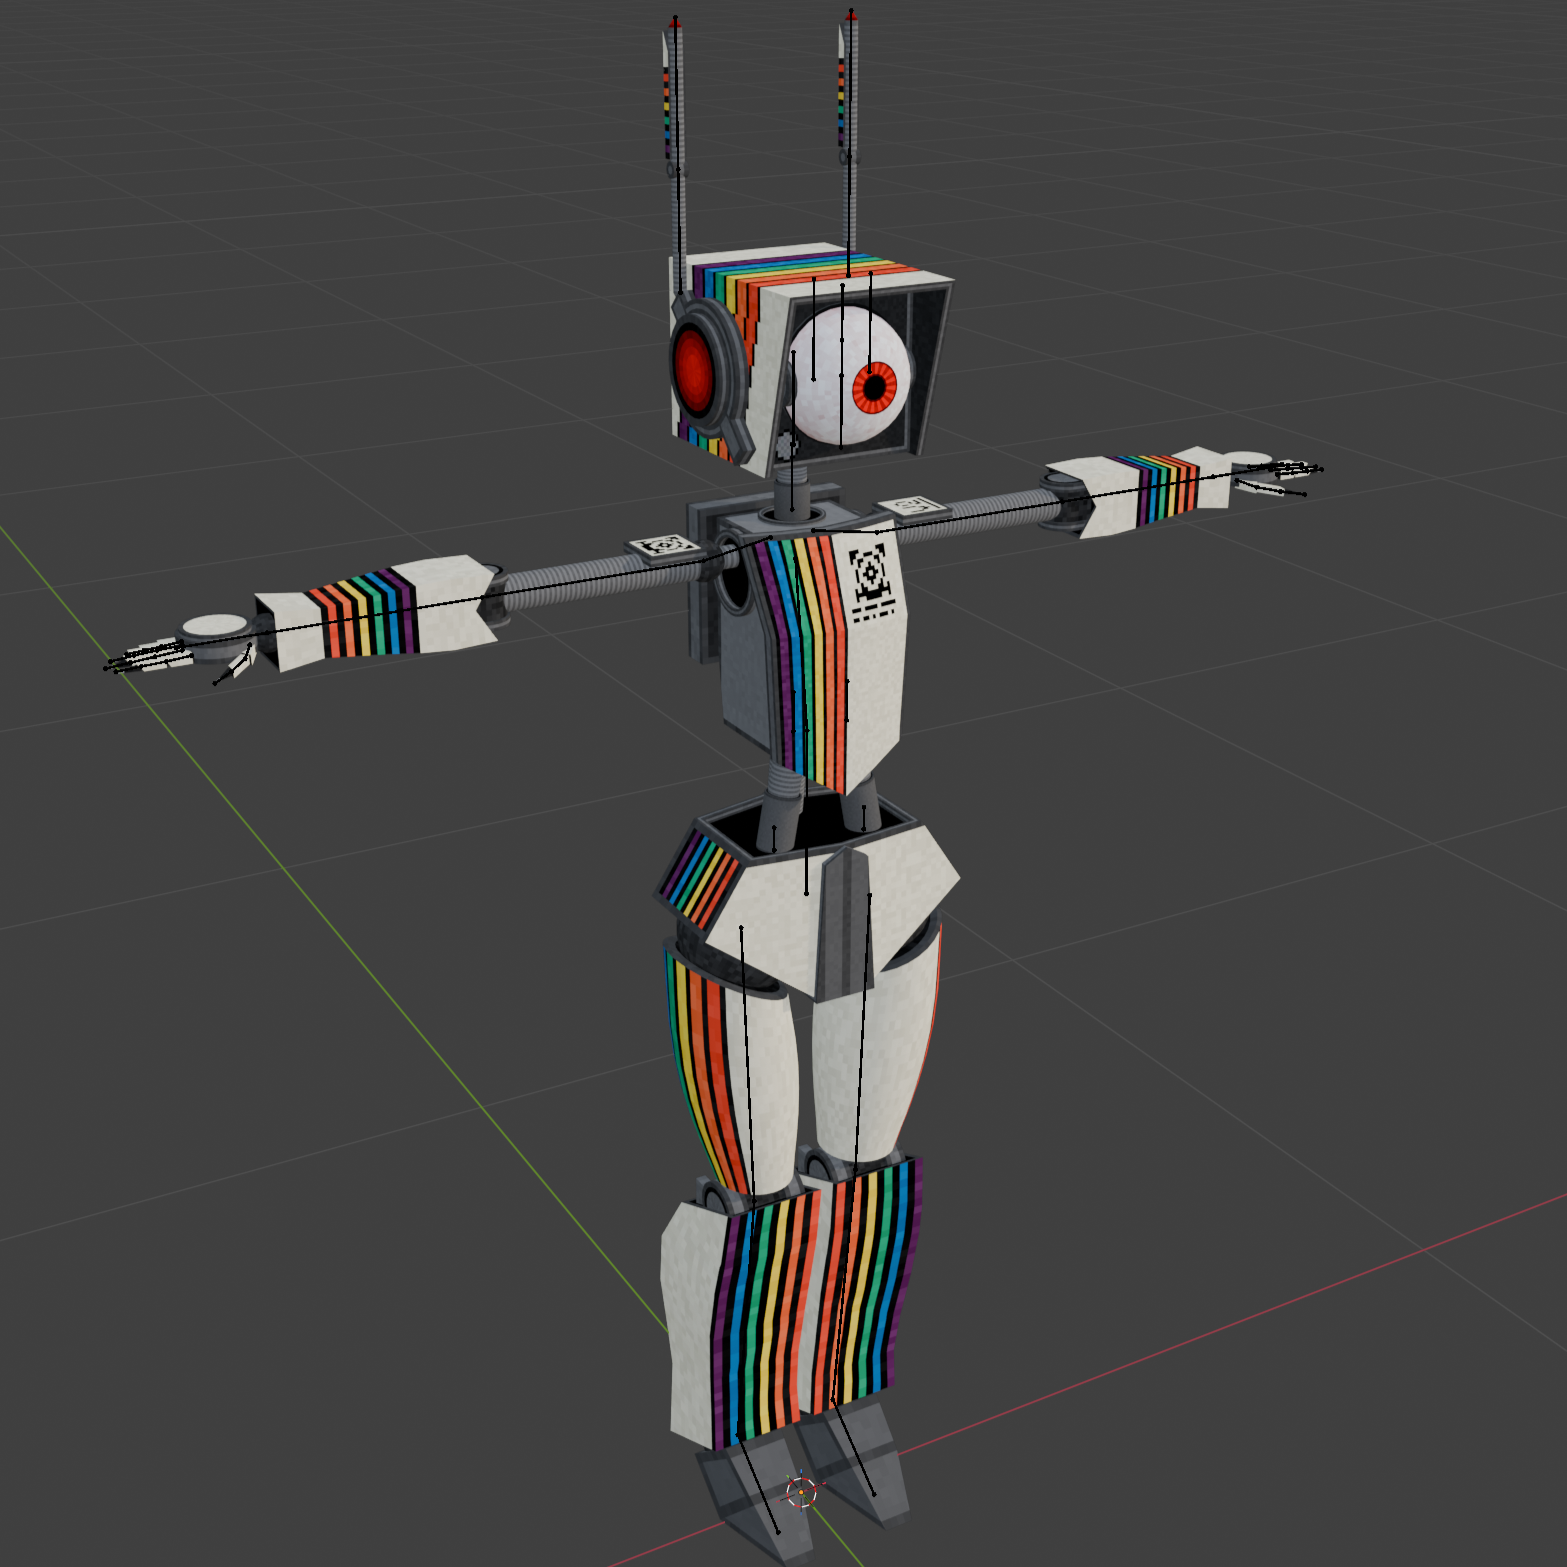This screenshot has width=1567, height=1567.
Task: Click the tip of the right antenna
Action: tap(851, 14)
